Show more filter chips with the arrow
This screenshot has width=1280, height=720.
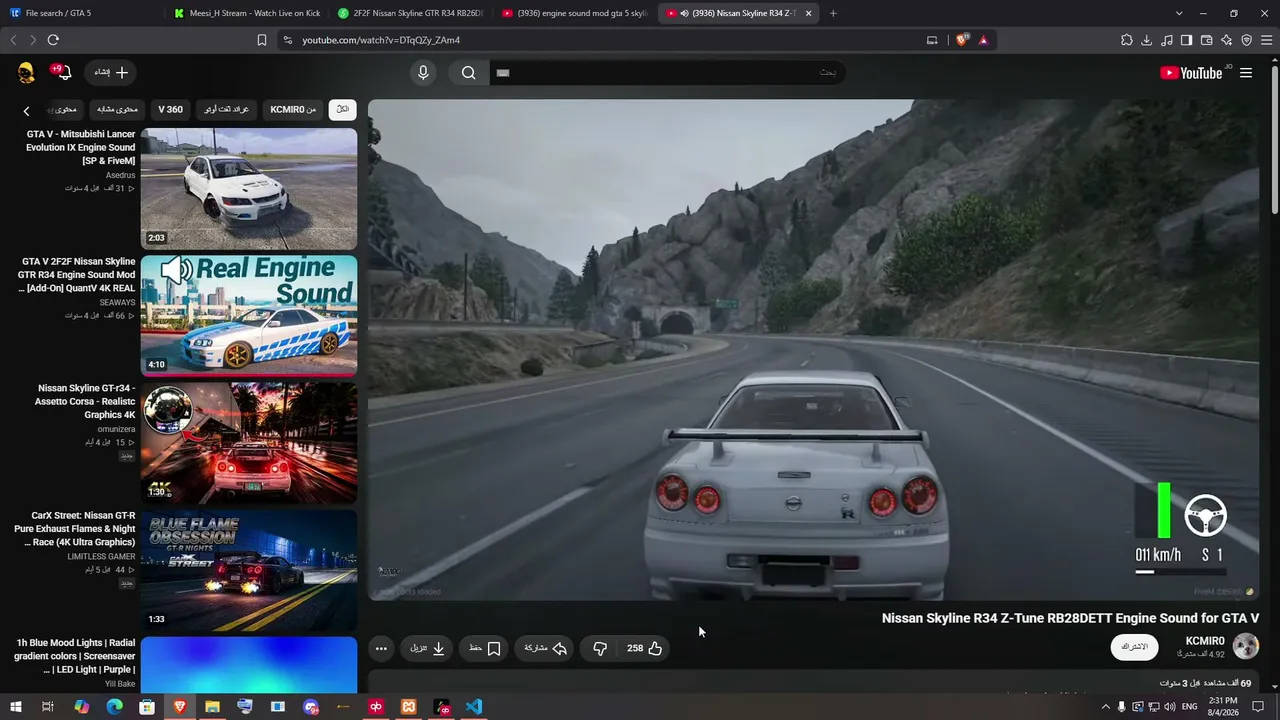(27, 111)
